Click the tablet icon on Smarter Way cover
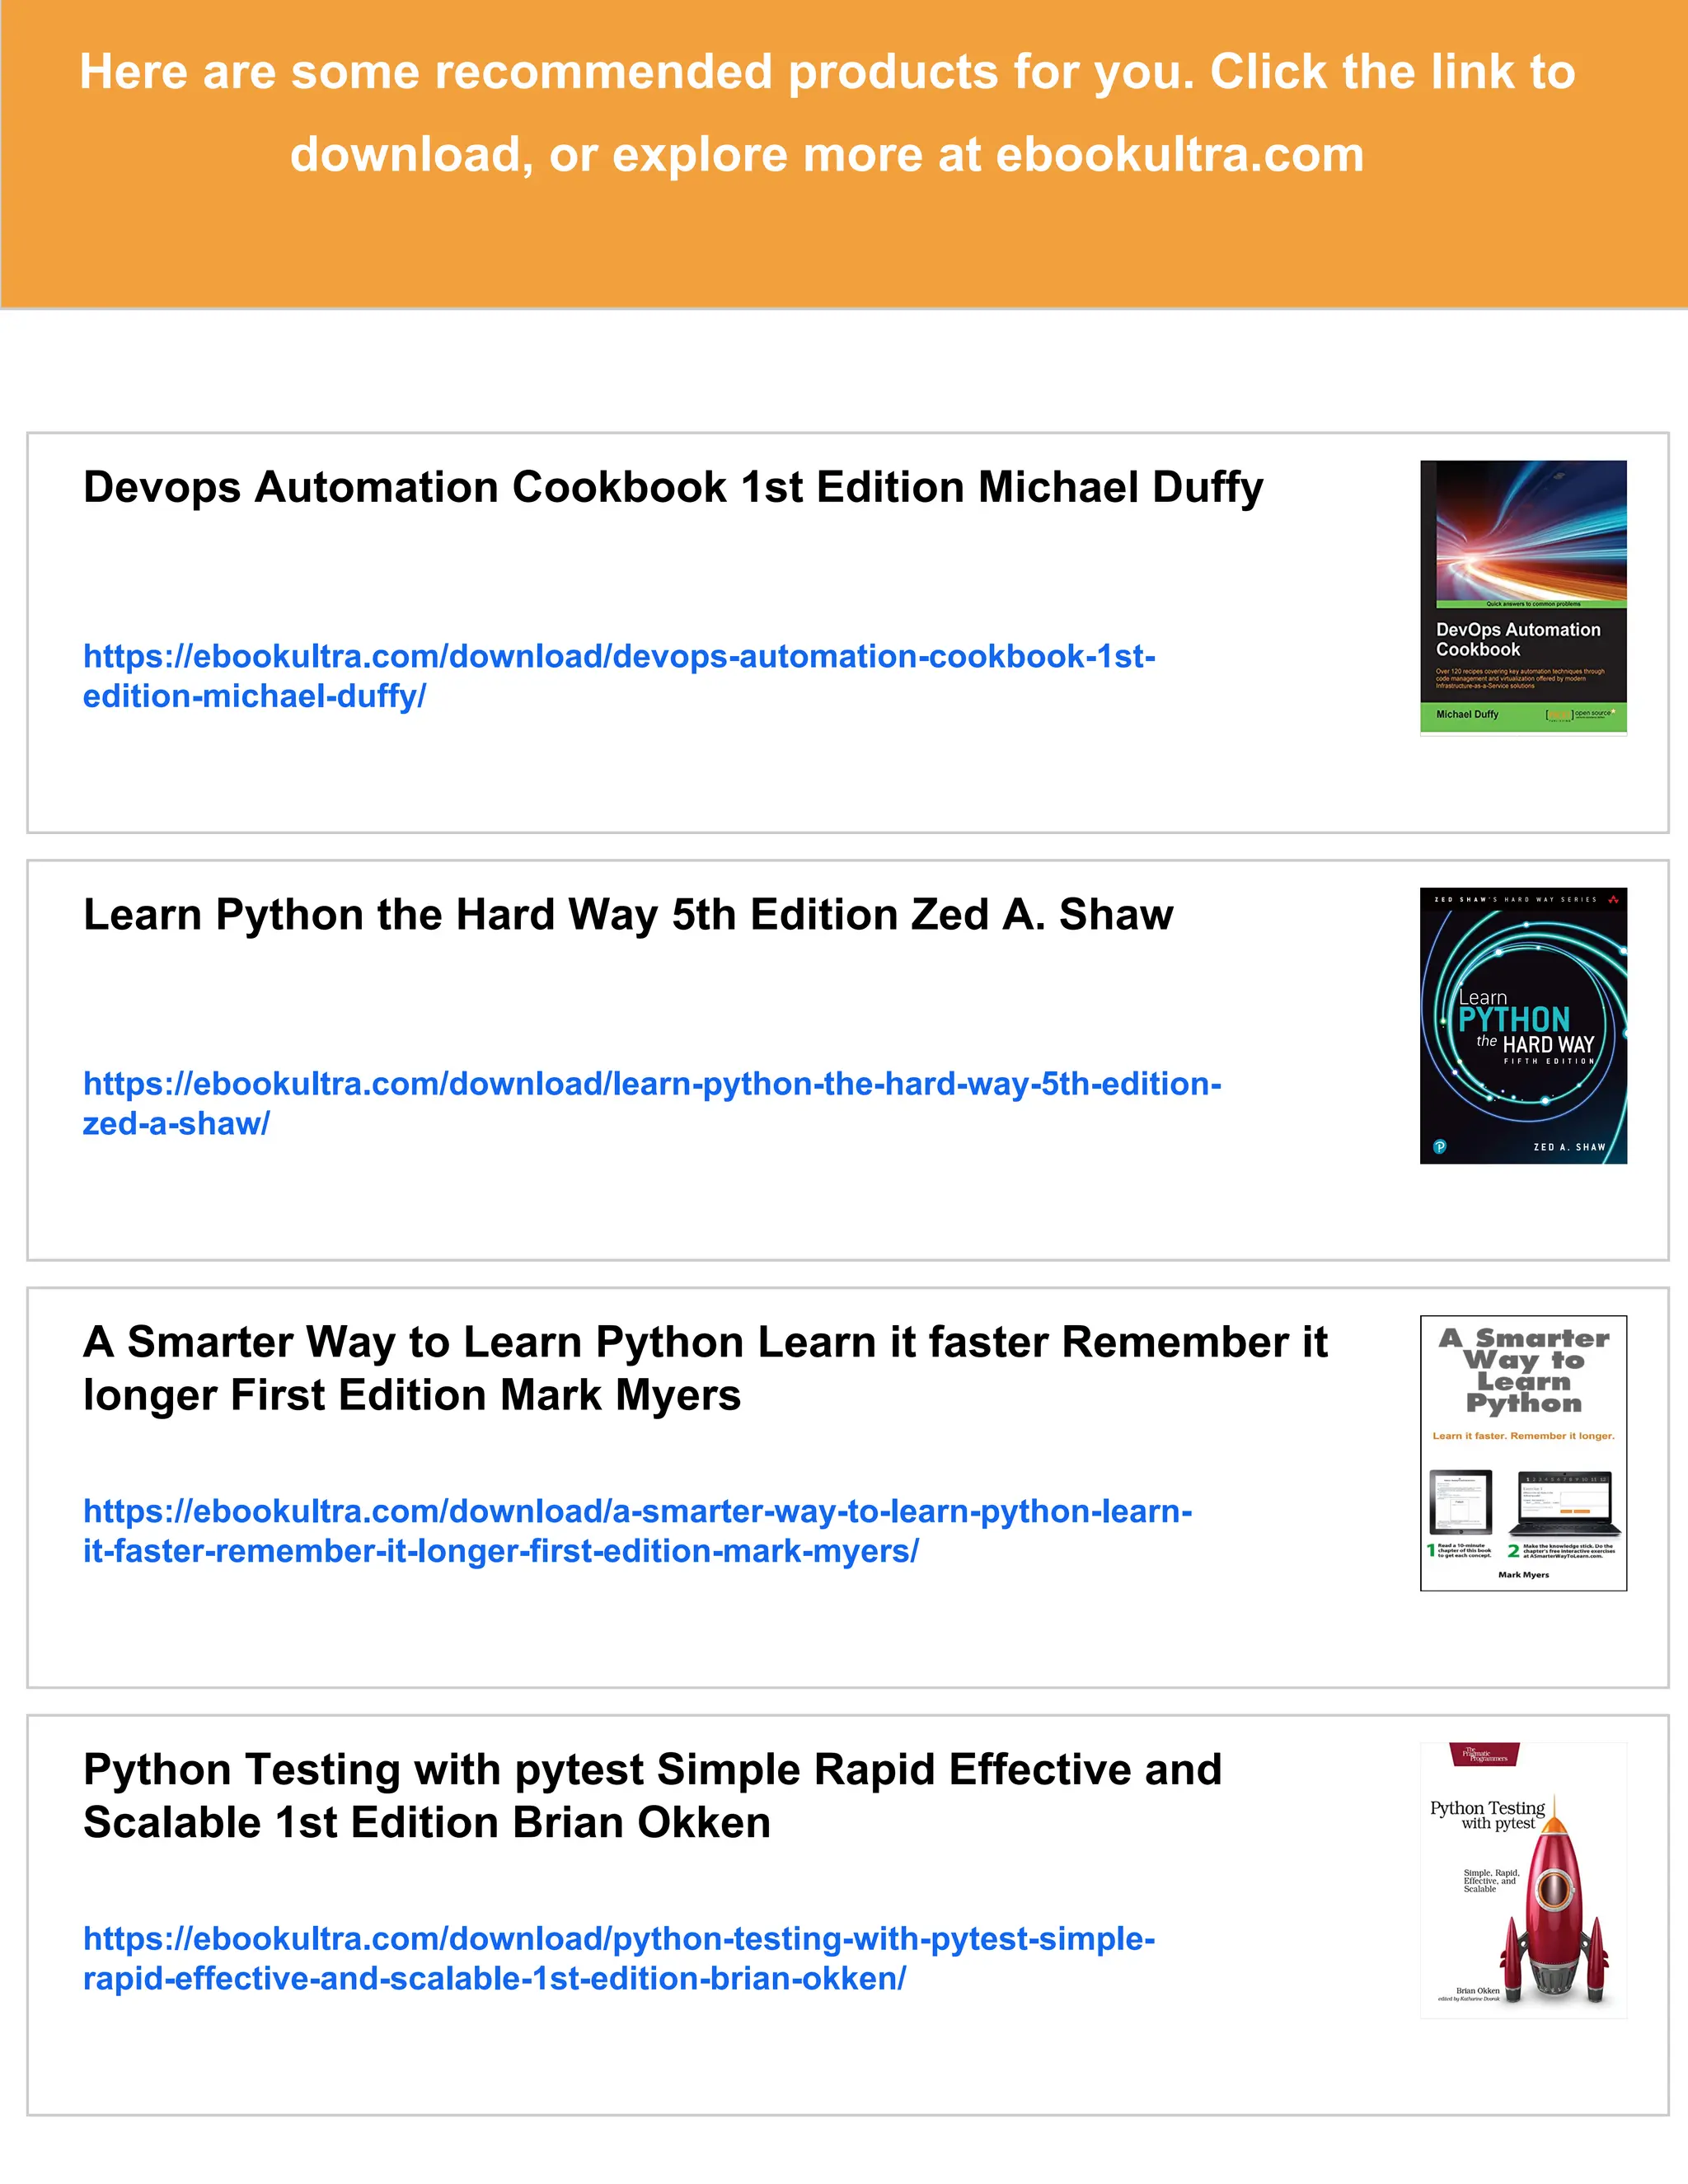 coord(1461,1502)
